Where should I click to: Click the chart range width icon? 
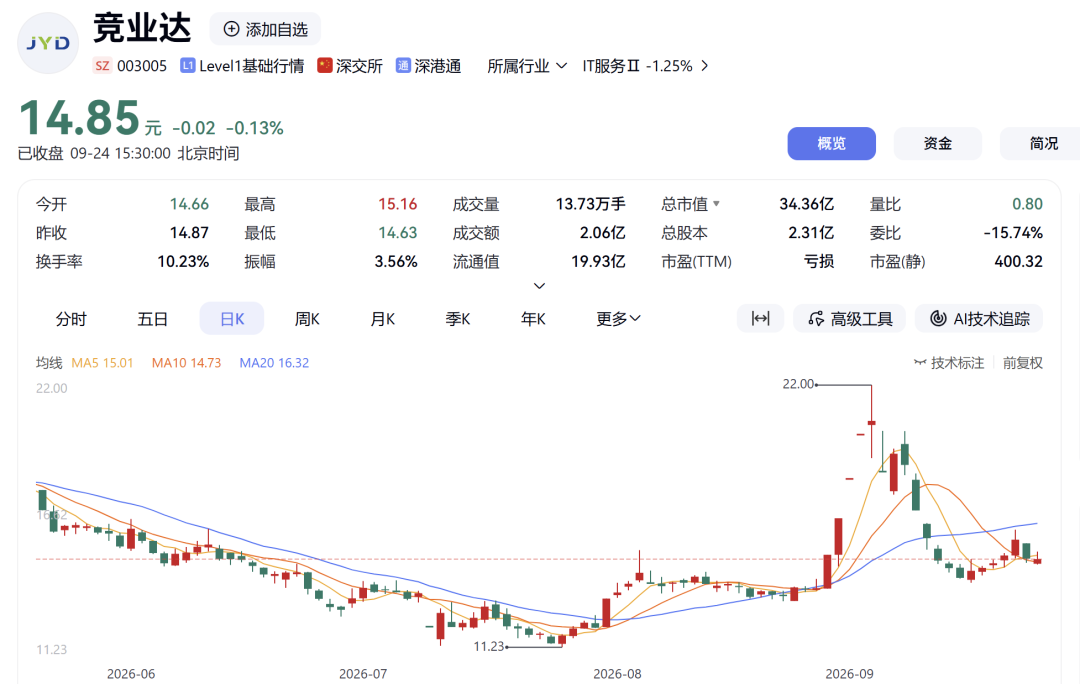(760, 318)
